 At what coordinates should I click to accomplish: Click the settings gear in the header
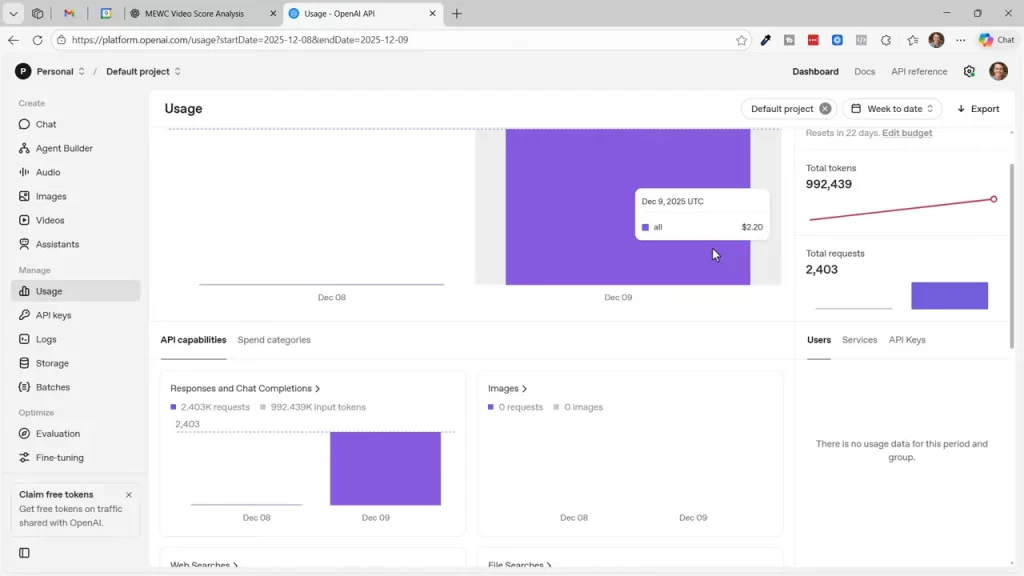click(968, 71)
